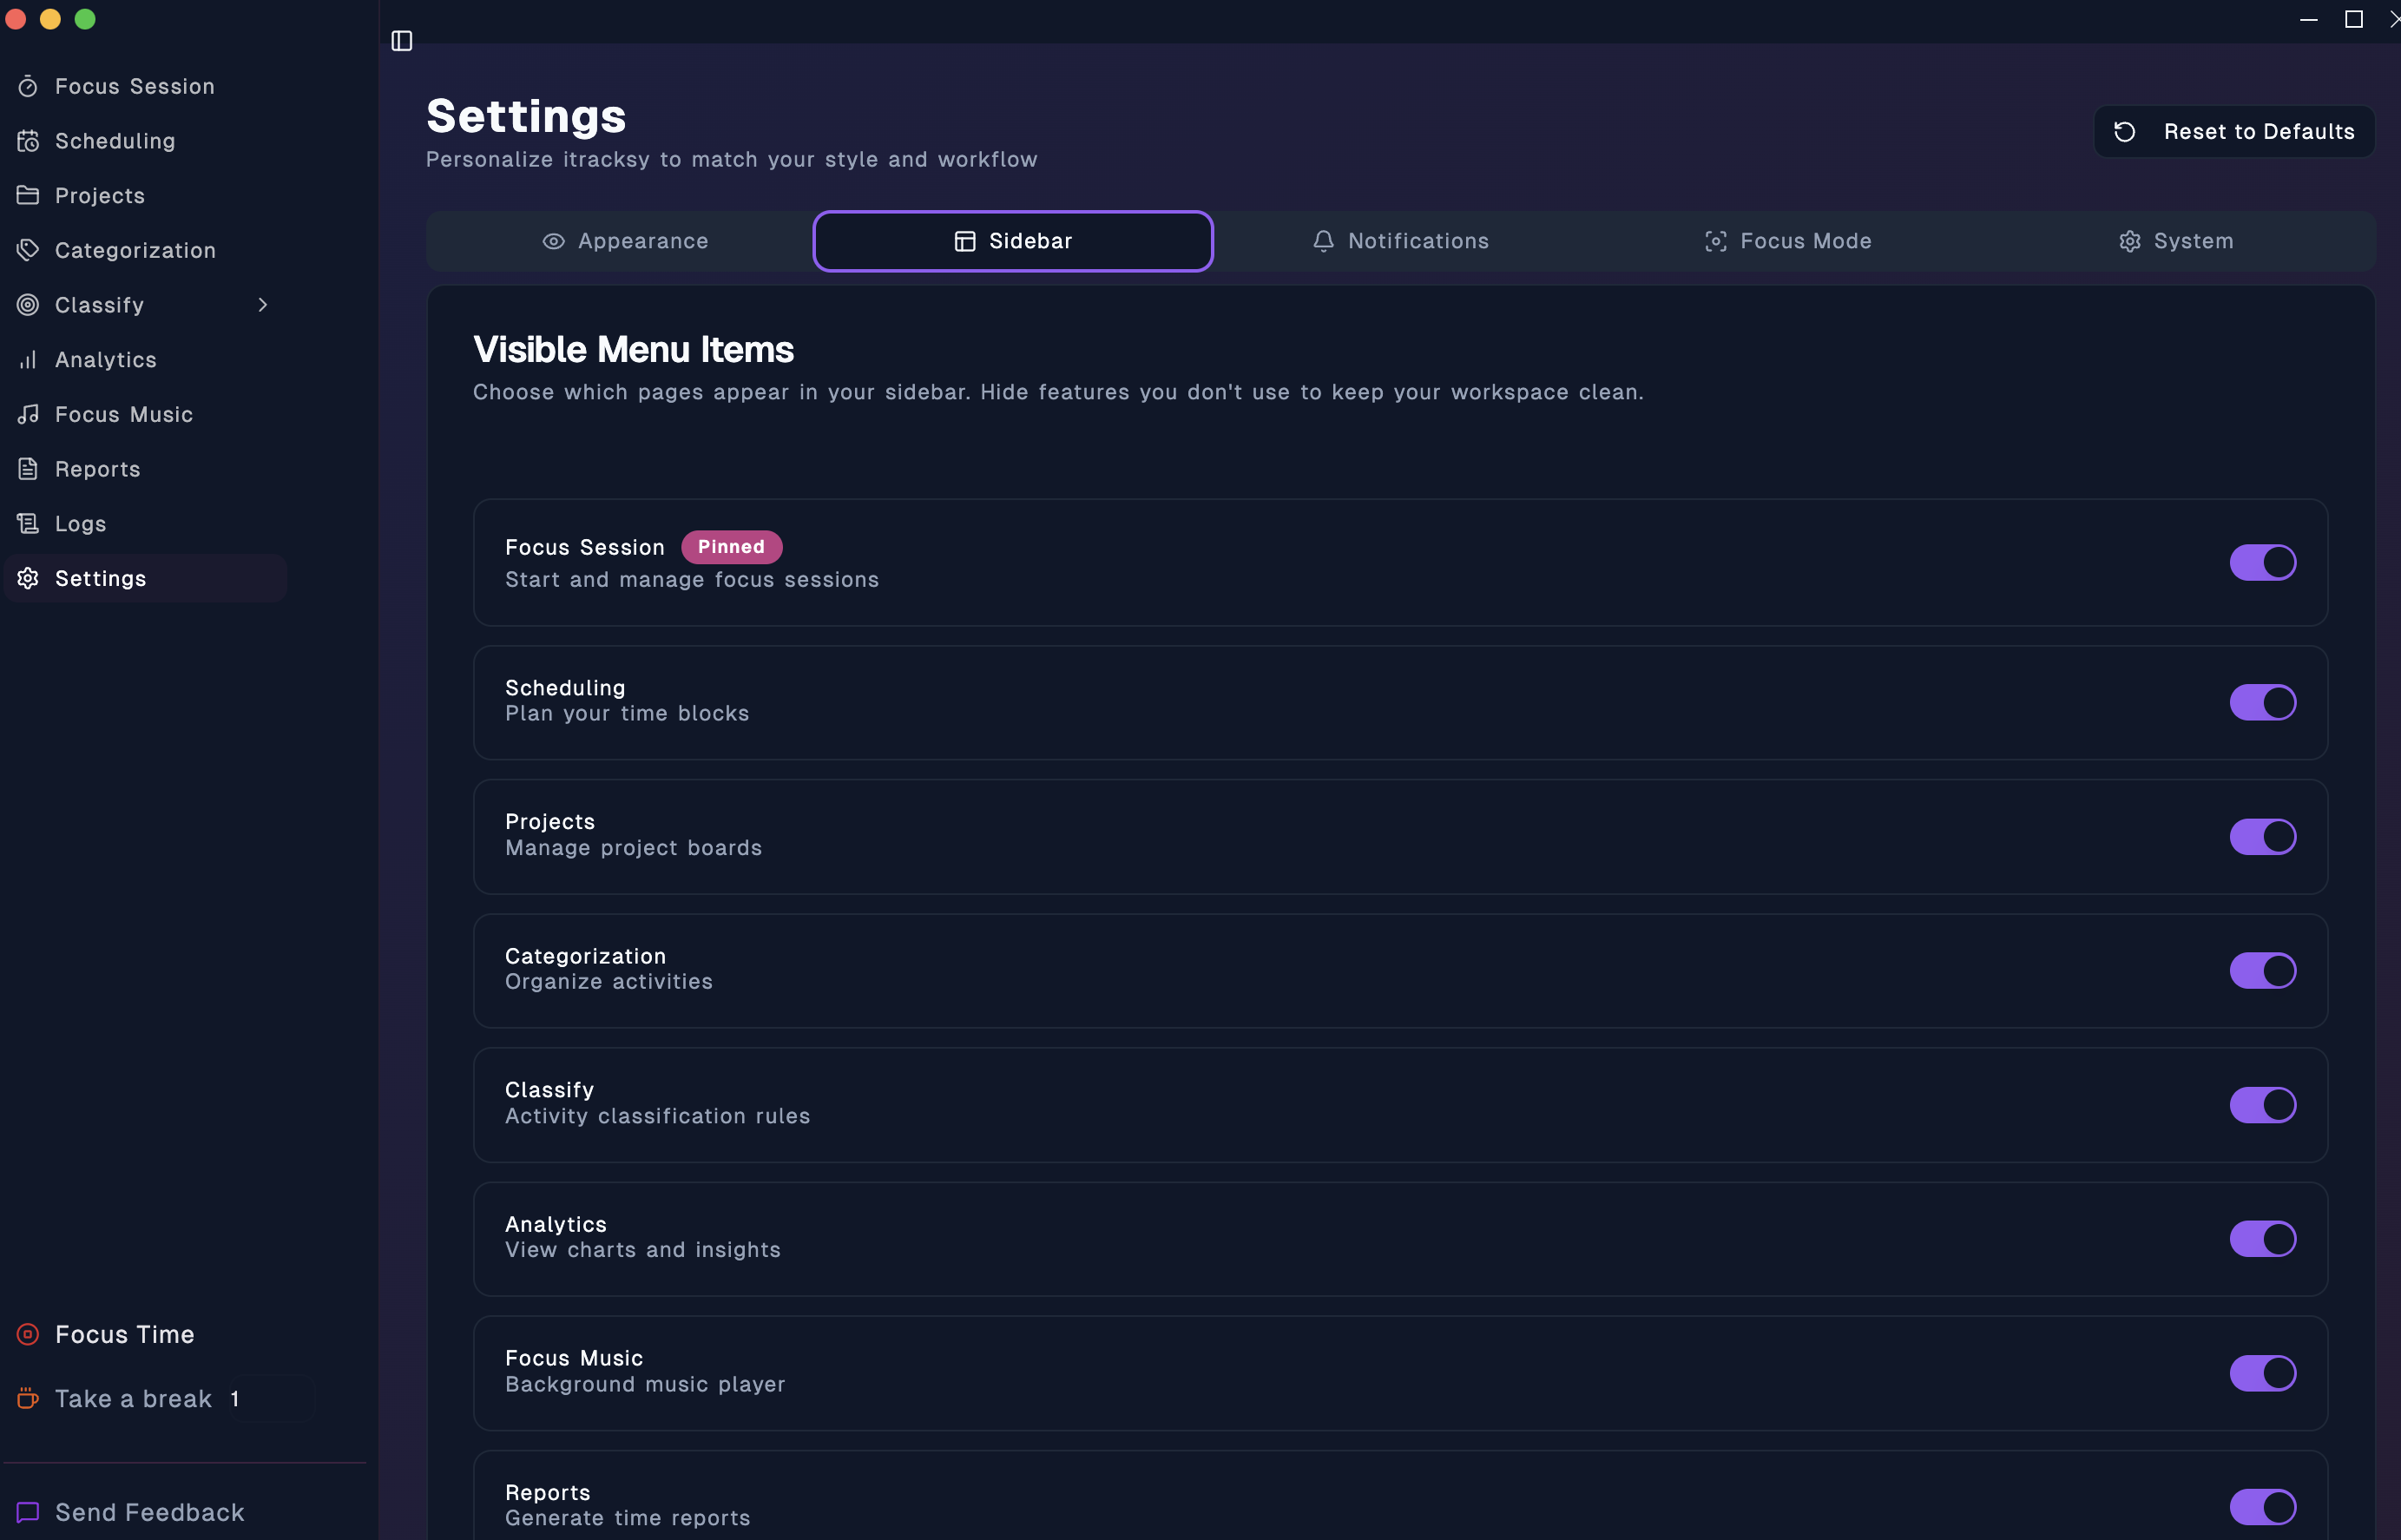Toggle off the Reports menu item
This screenshot has height=1540, width=2401.
(2263, 1506)
